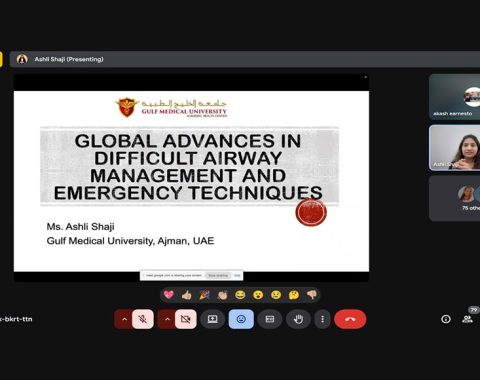Turn on the camera button
The width and height of the screenshot is (480, 380).
coord(186,319)
